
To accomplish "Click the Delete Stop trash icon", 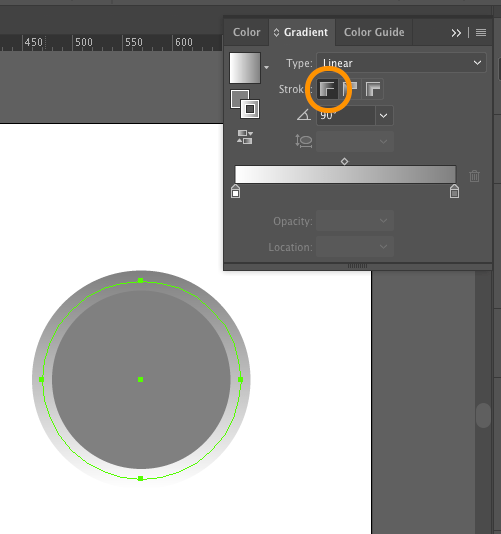I will point(474,176).
